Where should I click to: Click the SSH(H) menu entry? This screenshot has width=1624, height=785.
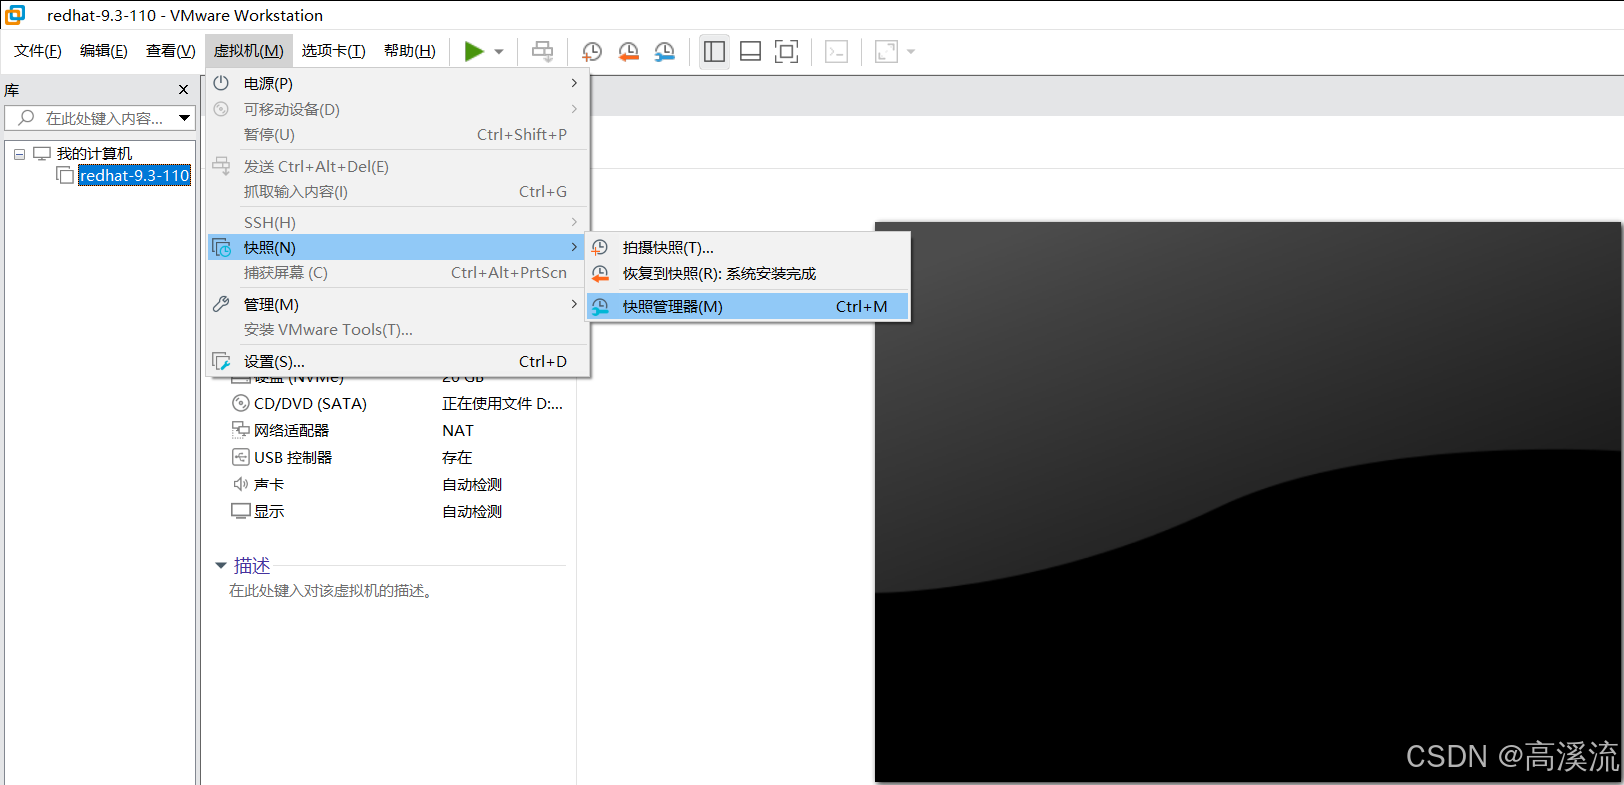click(398, 222)
